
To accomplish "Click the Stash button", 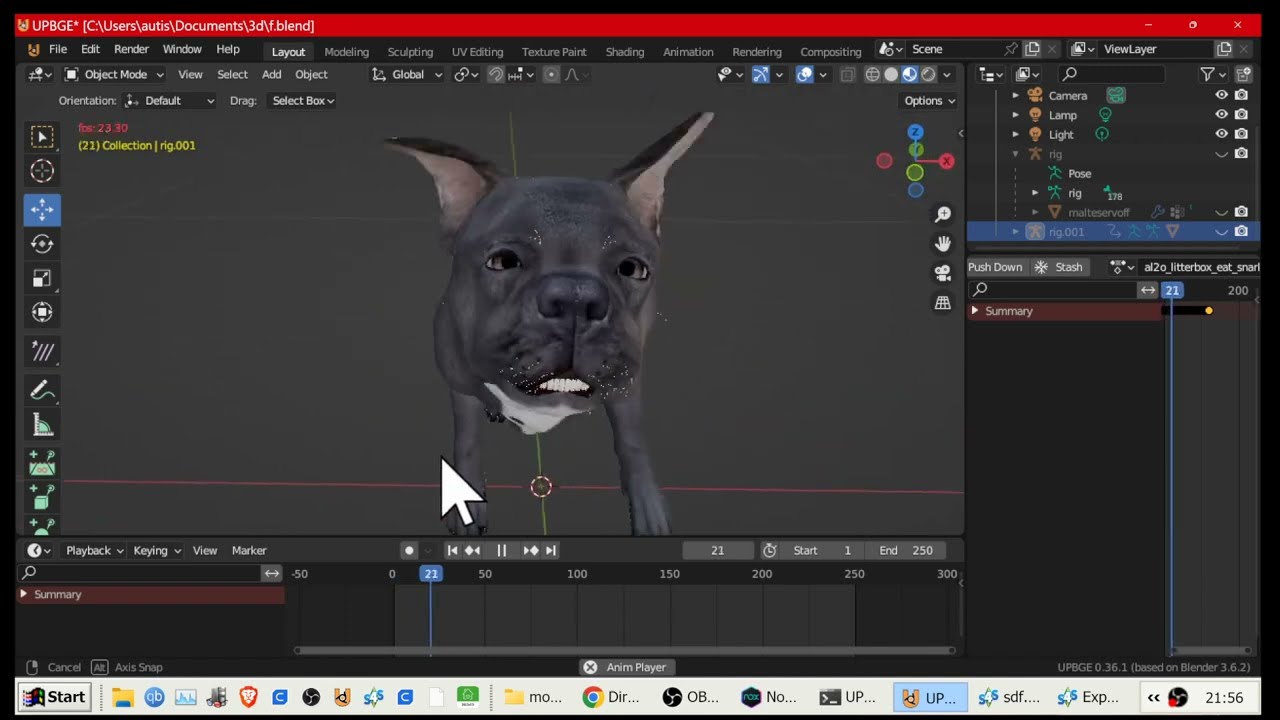I will coord(1059,267).
